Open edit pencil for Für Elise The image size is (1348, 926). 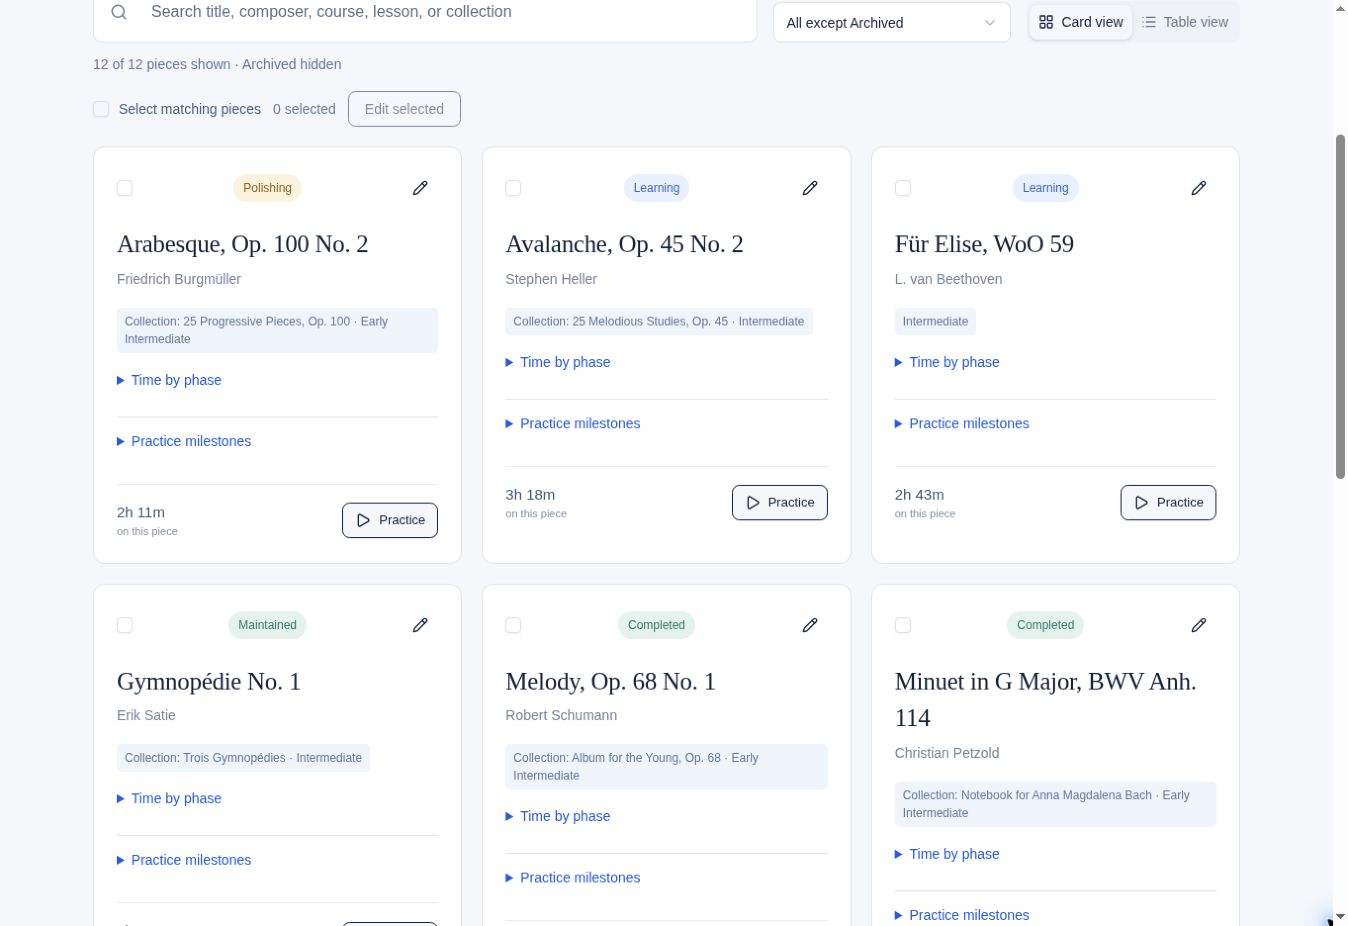pyautogui.click(x=1199, y=188)
